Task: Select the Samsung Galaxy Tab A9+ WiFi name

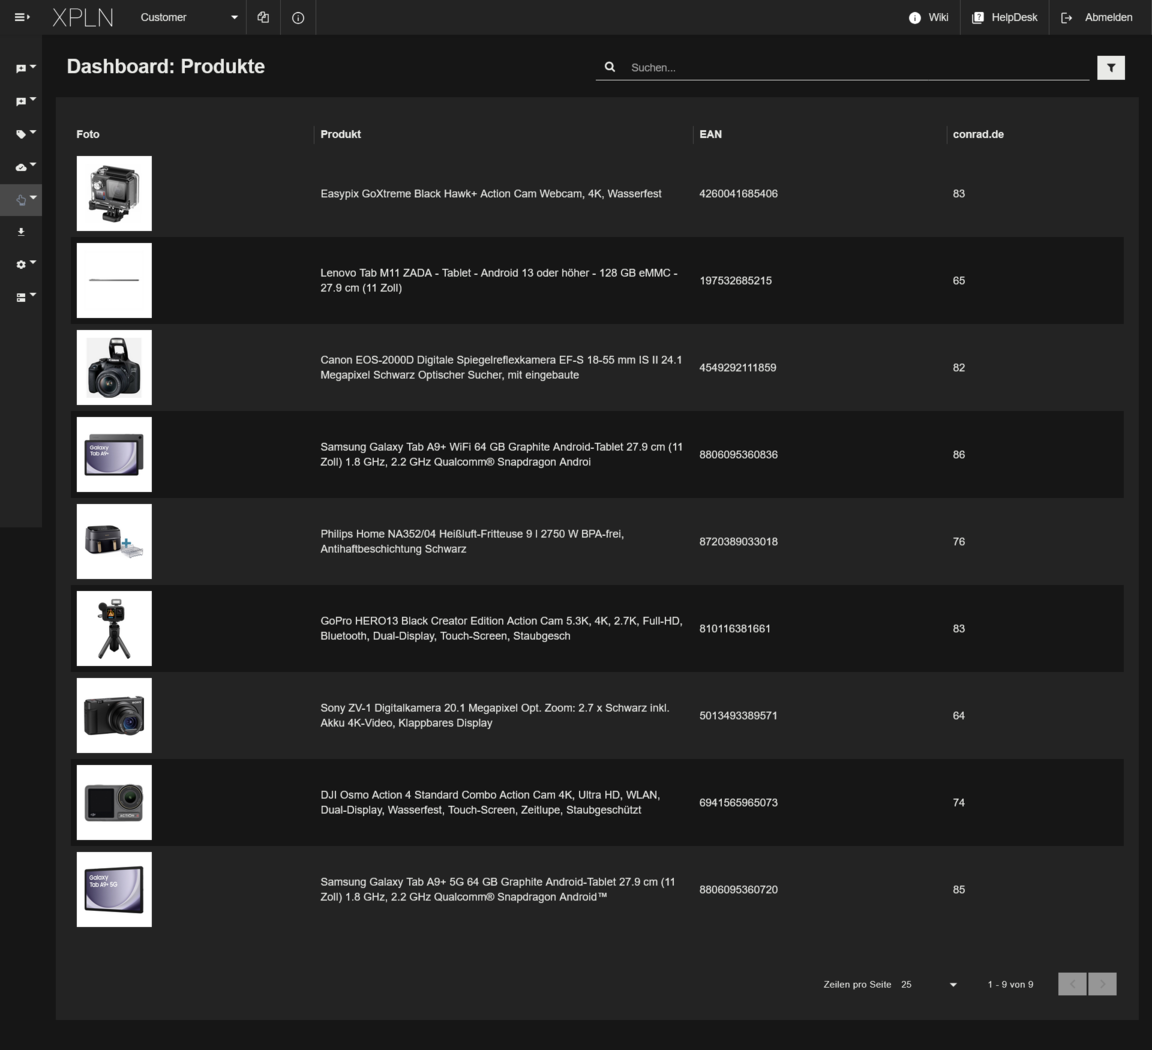Action: (501, 454)
